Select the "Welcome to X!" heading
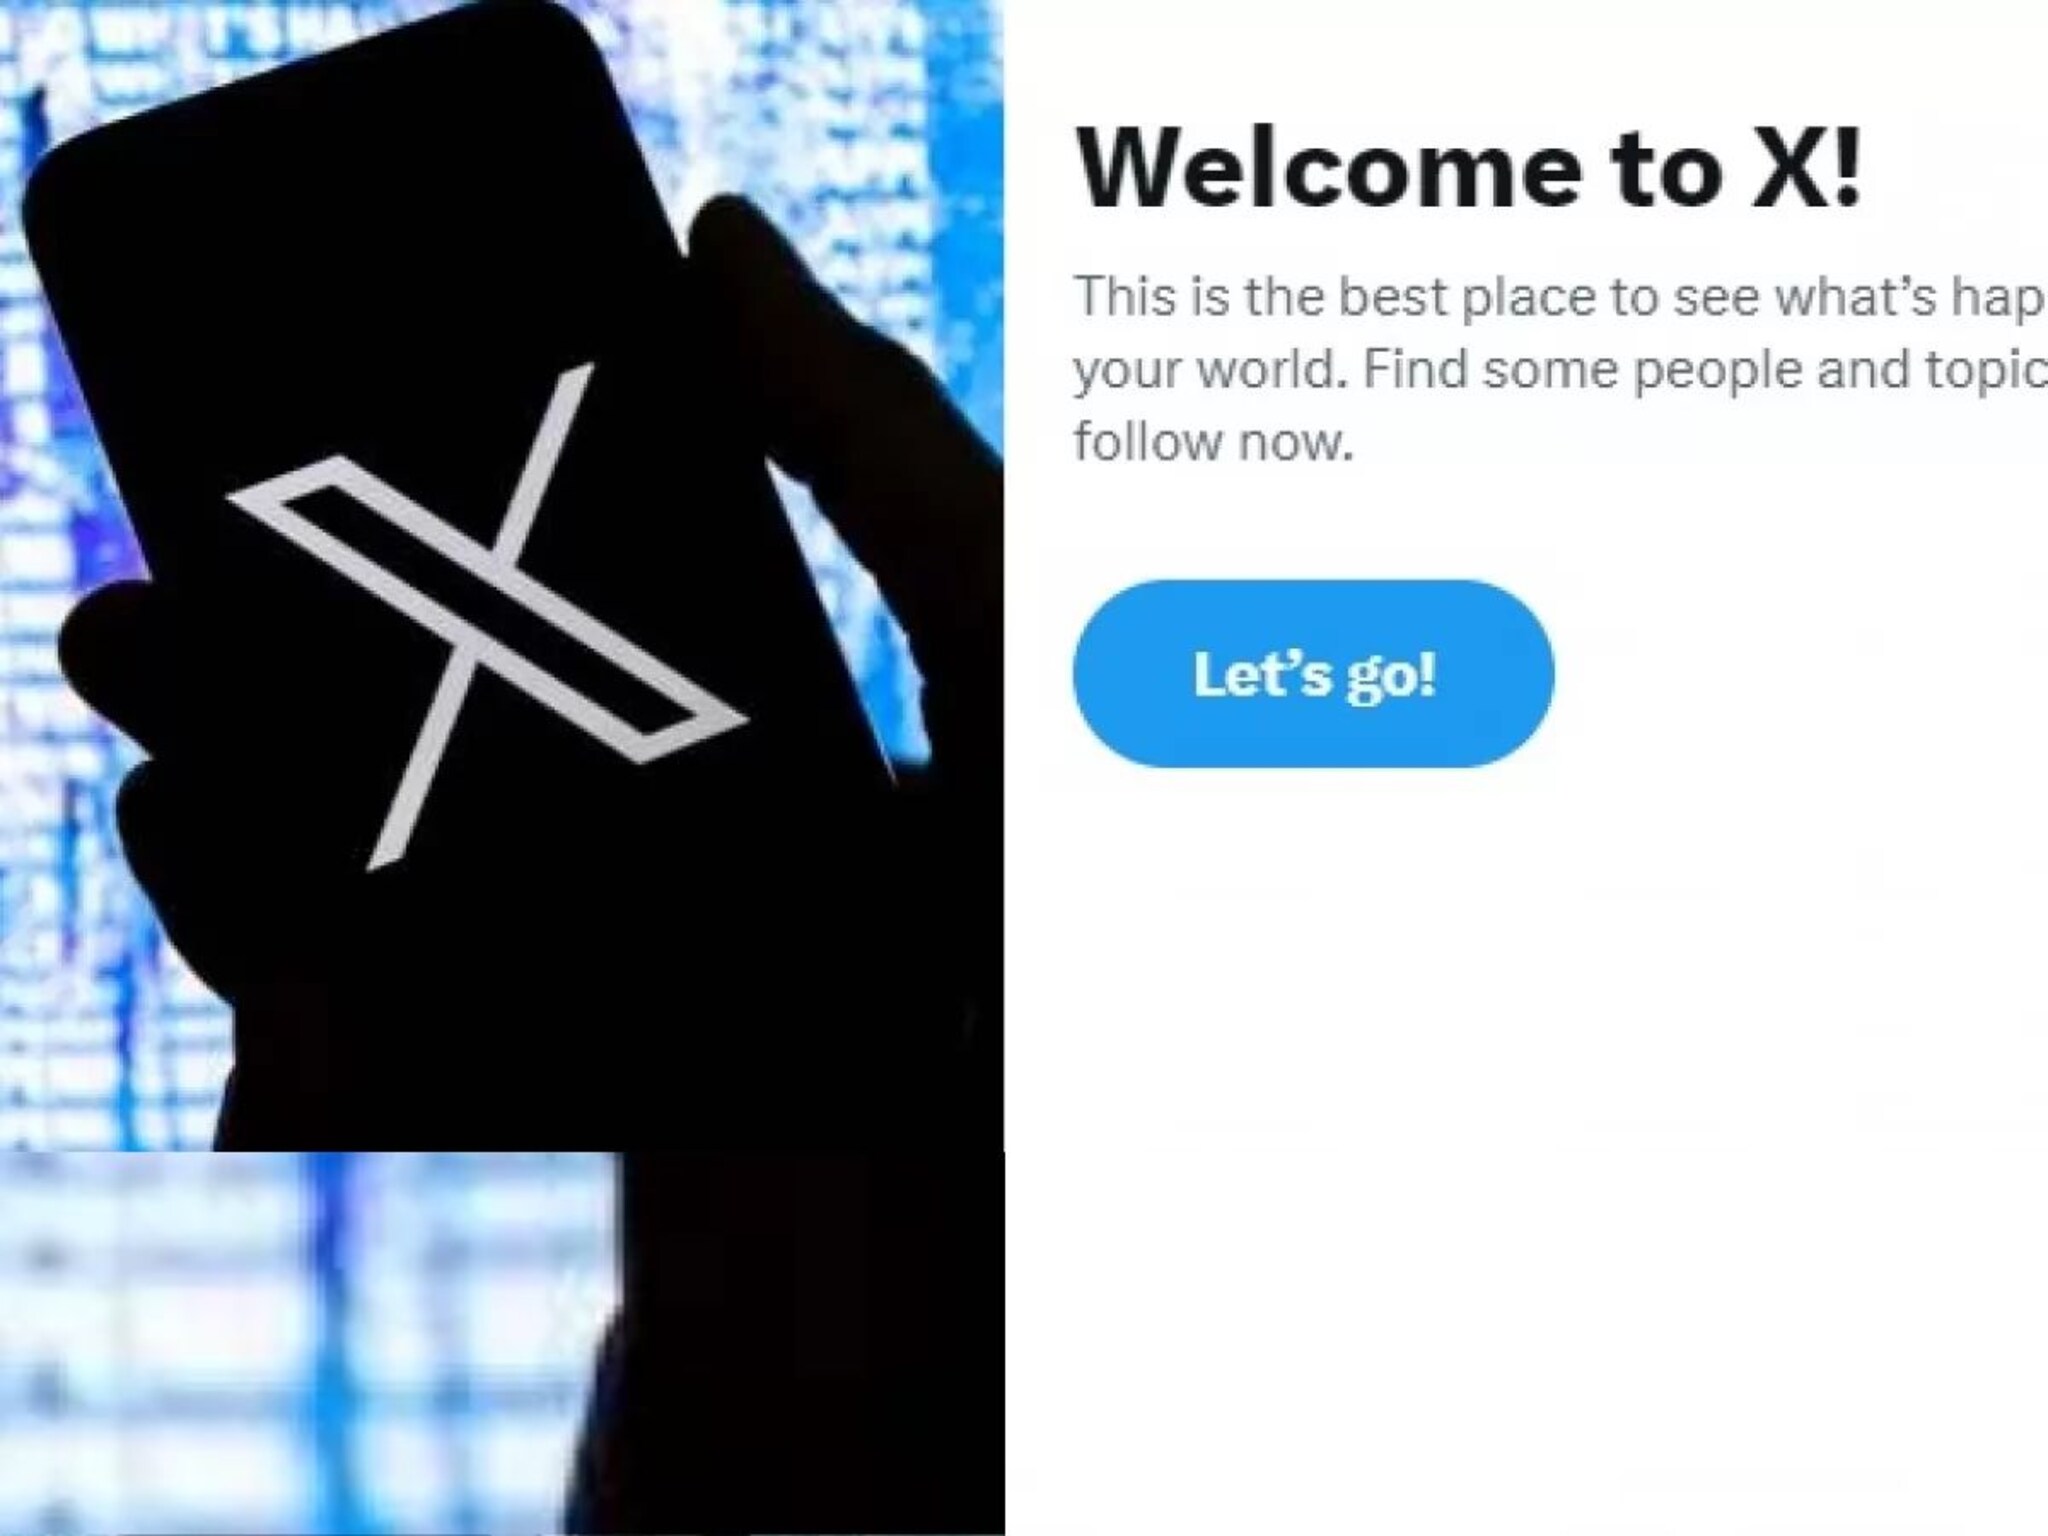The image size is (2048, 1536). point(1468,169)
